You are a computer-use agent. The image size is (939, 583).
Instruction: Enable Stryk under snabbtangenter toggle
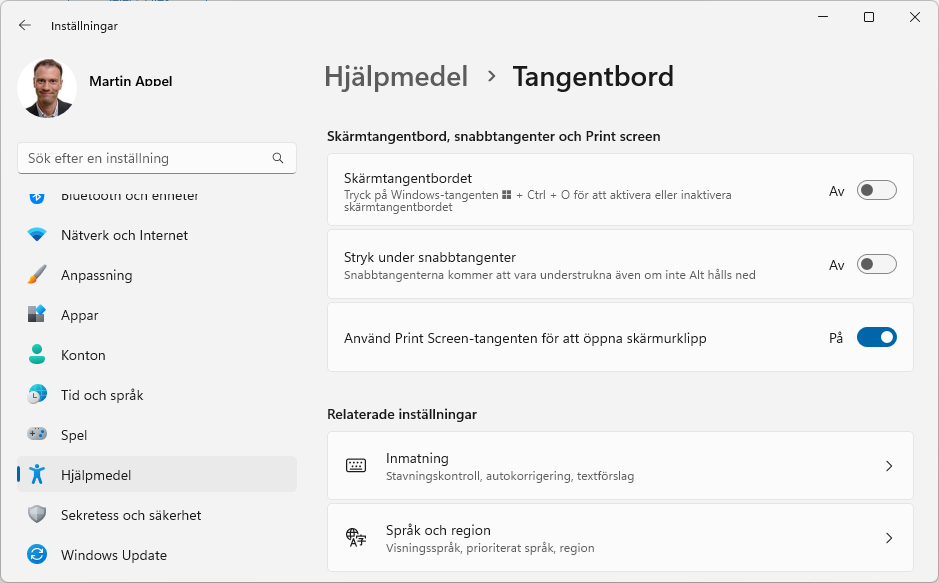click(876, 265)
